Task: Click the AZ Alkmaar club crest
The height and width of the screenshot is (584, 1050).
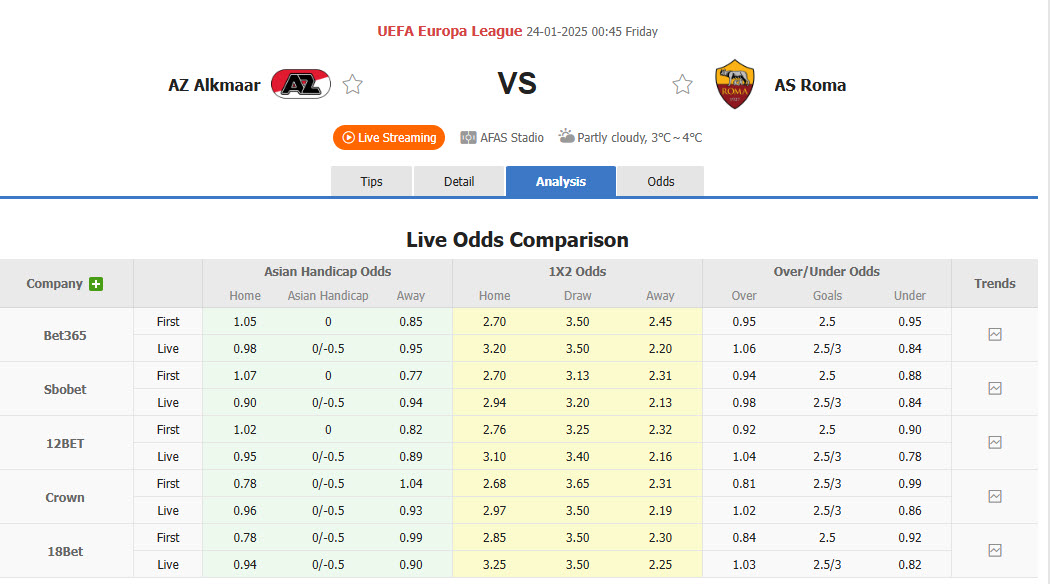Action: click(302, 84)
